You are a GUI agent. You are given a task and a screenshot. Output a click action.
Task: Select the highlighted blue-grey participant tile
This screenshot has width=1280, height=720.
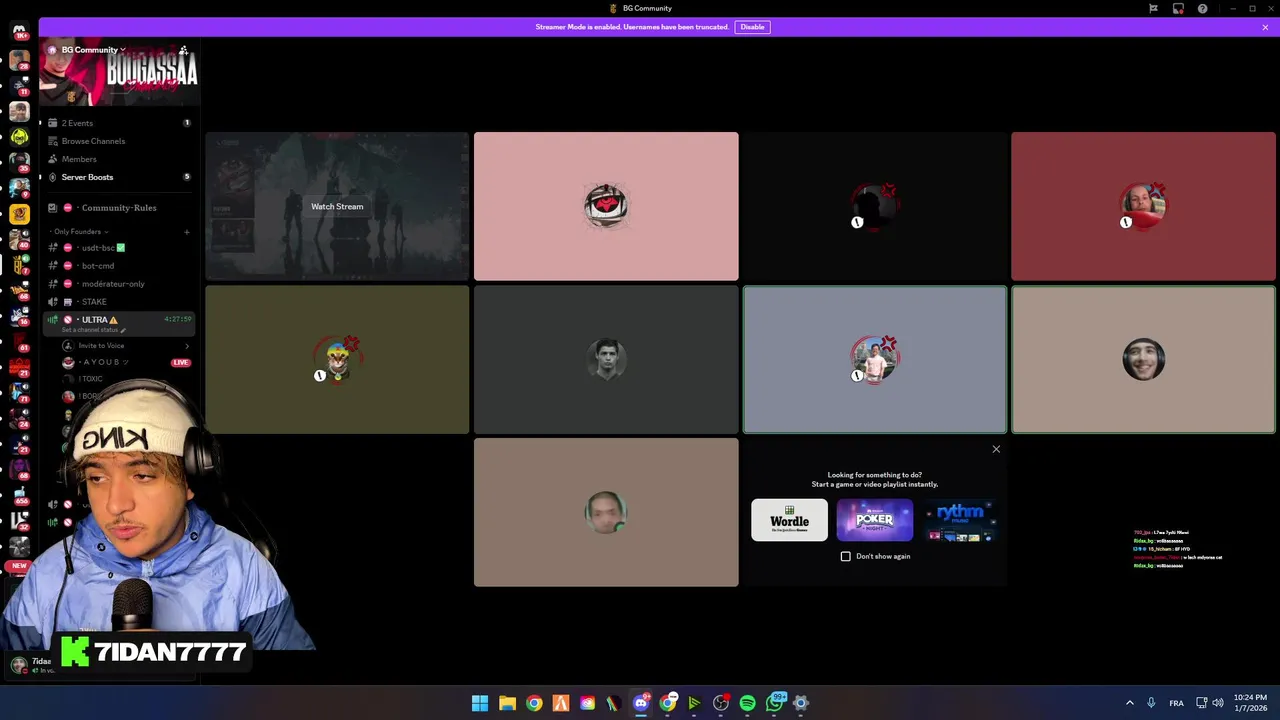(875, 360)
